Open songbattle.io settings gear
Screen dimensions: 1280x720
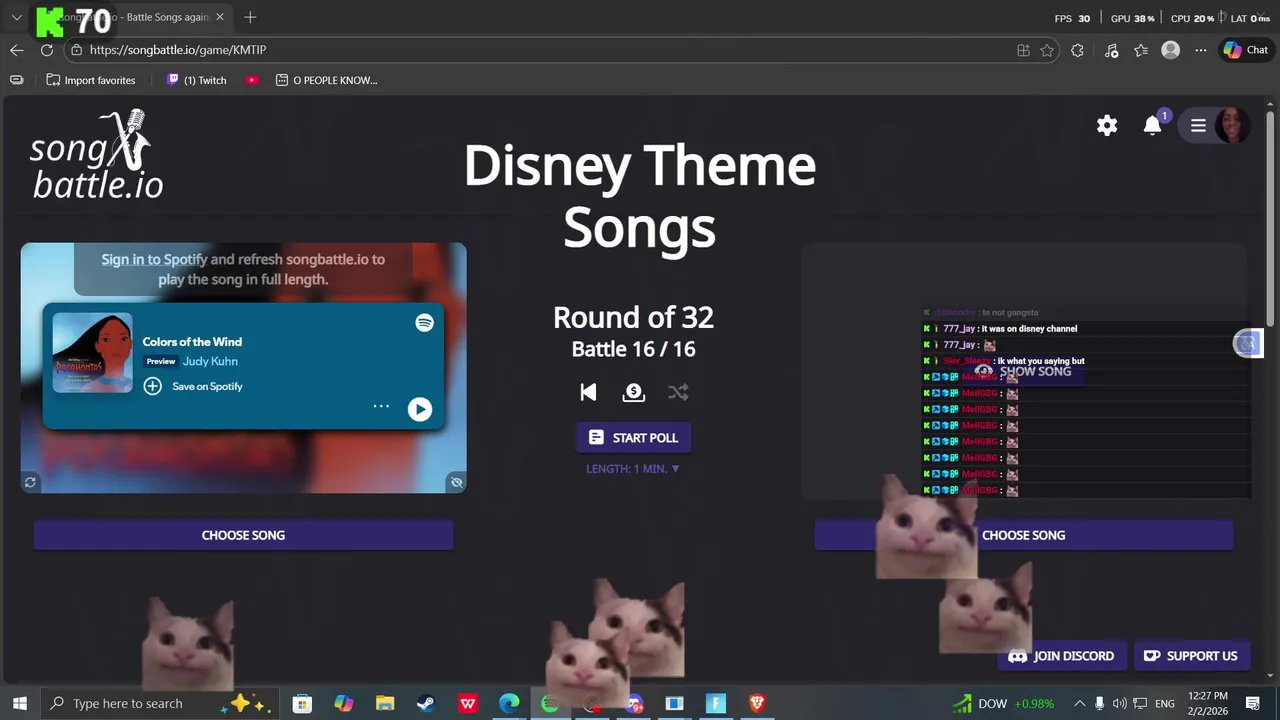click(x=1107, y=126)
